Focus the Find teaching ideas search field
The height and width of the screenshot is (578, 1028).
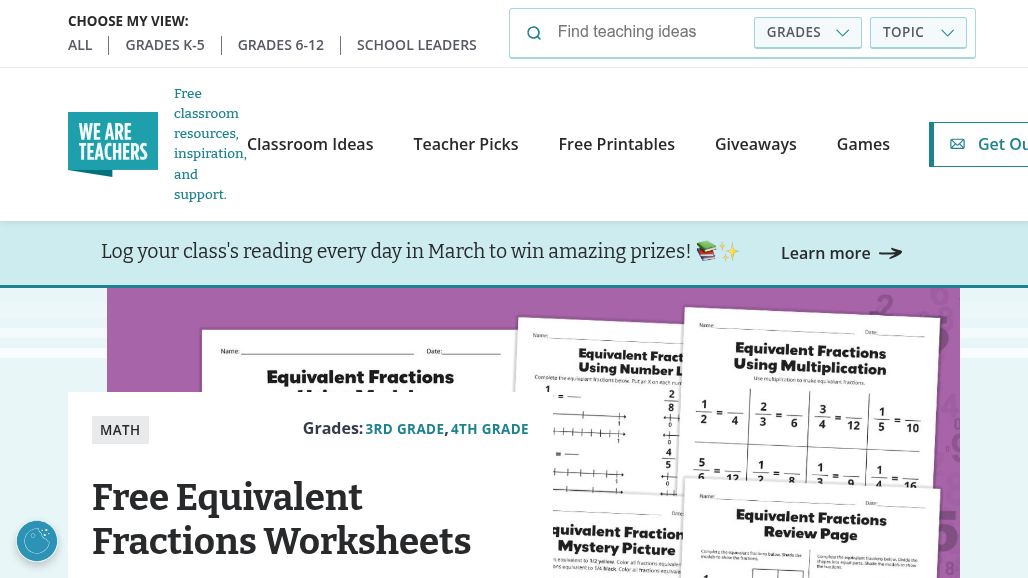tap(650, 32)
